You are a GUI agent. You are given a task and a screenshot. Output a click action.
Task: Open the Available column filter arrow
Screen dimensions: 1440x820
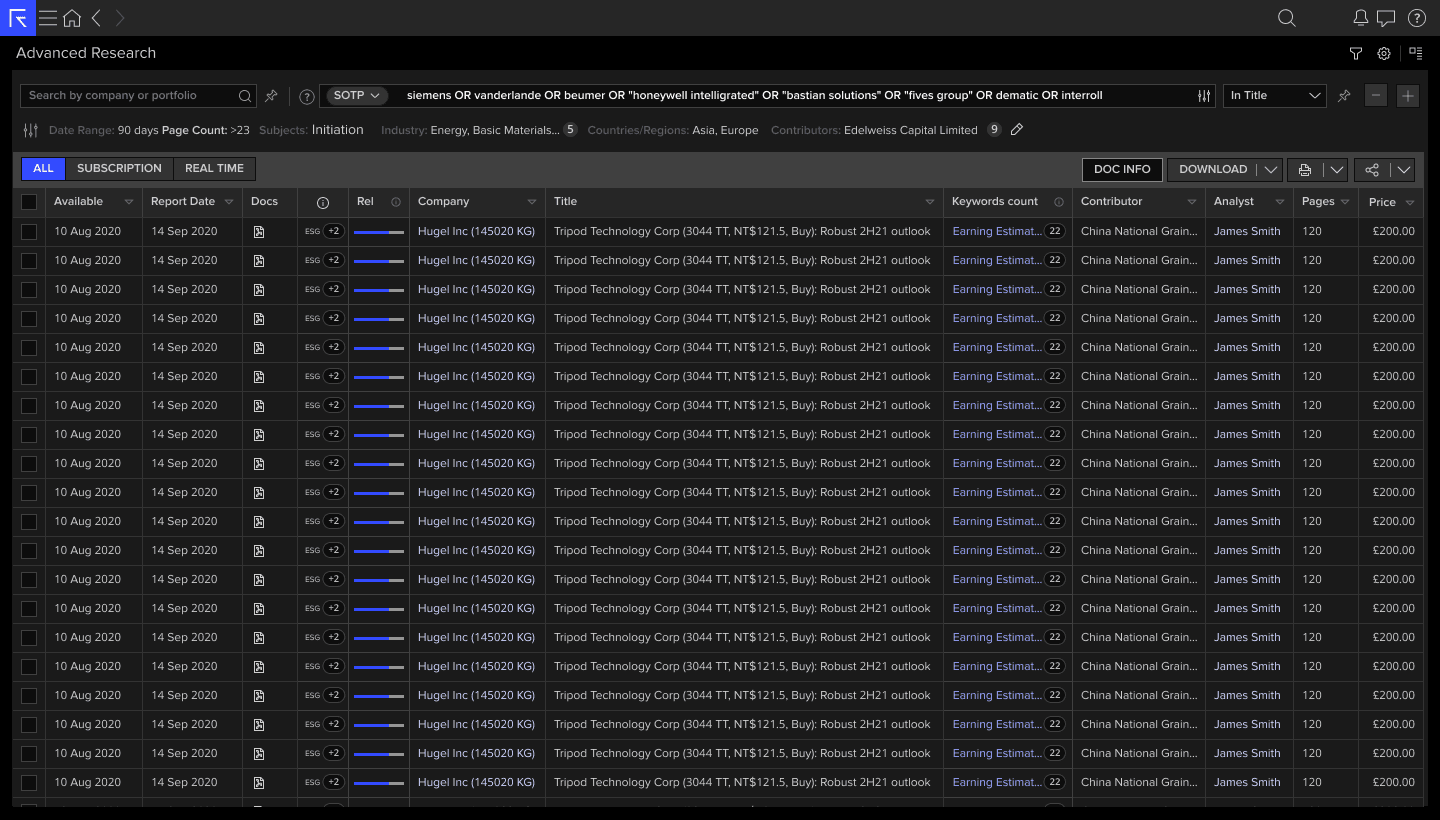pos(128,202)
